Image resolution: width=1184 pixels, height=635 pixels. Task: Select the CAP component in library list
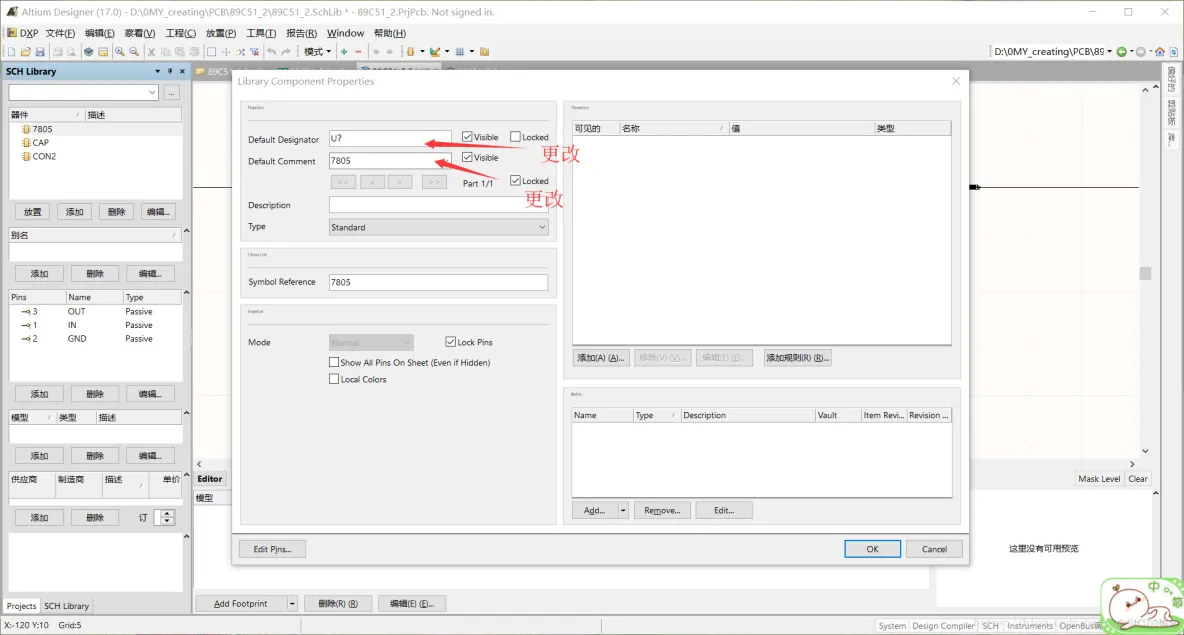(x=40, y=143)
